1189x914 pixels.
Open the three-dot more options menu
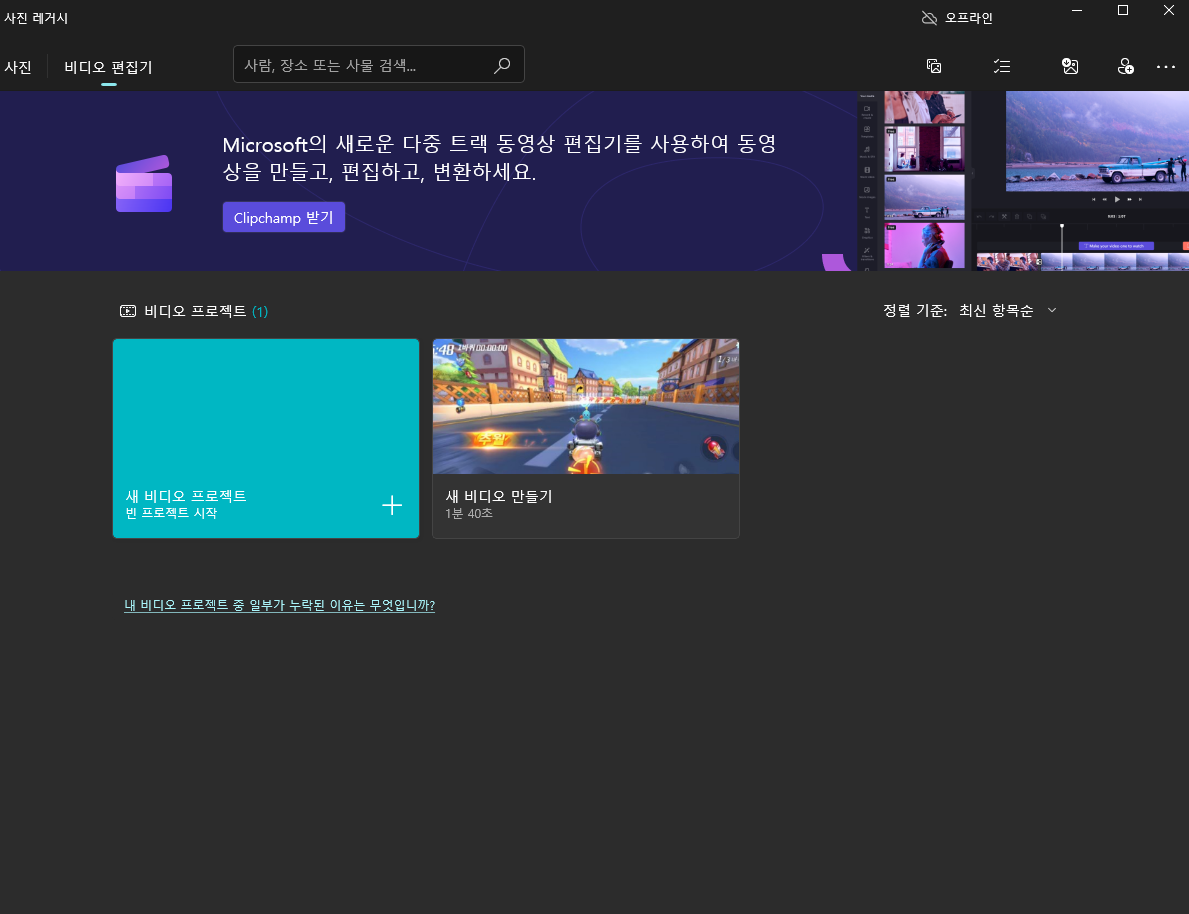[x=1165, y=67]
